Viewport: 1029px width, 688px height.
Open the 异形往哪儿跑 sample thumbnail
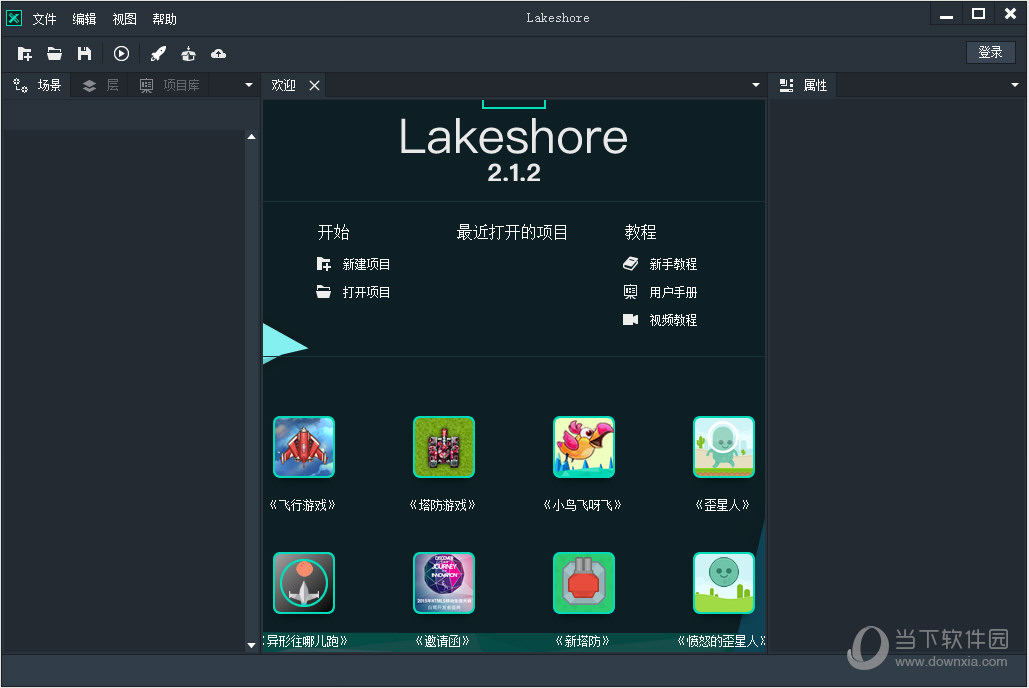(x=304, y=583)
